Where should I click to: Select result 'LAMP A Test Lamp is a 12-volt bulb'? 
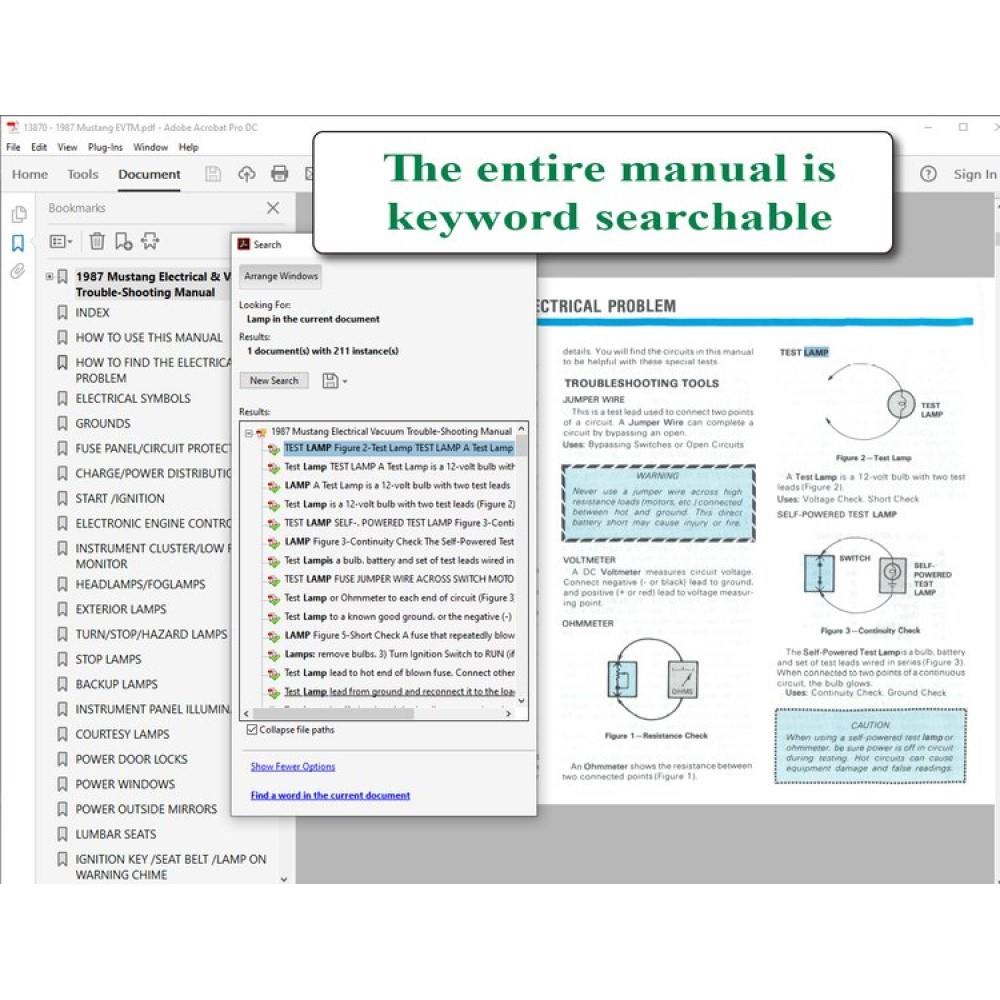coord(397,485)
